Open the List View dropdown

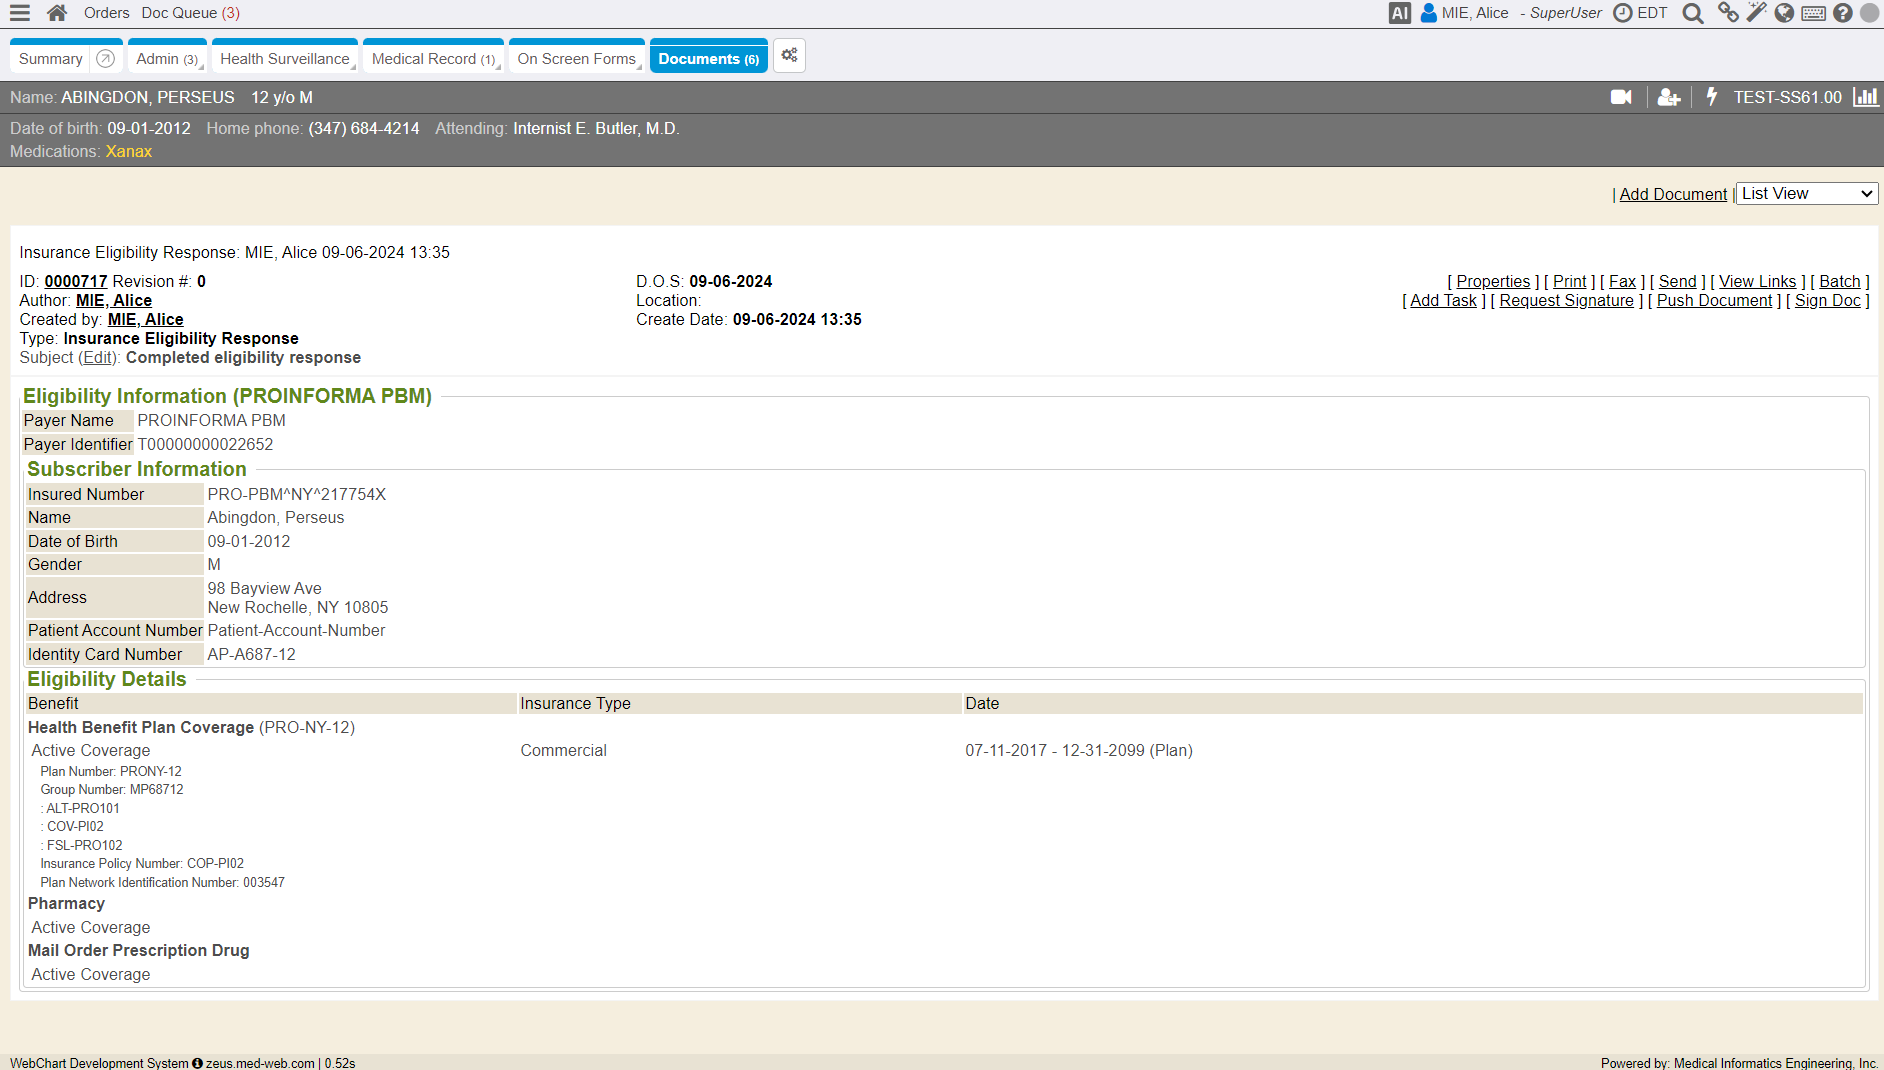click(1806, 194)
